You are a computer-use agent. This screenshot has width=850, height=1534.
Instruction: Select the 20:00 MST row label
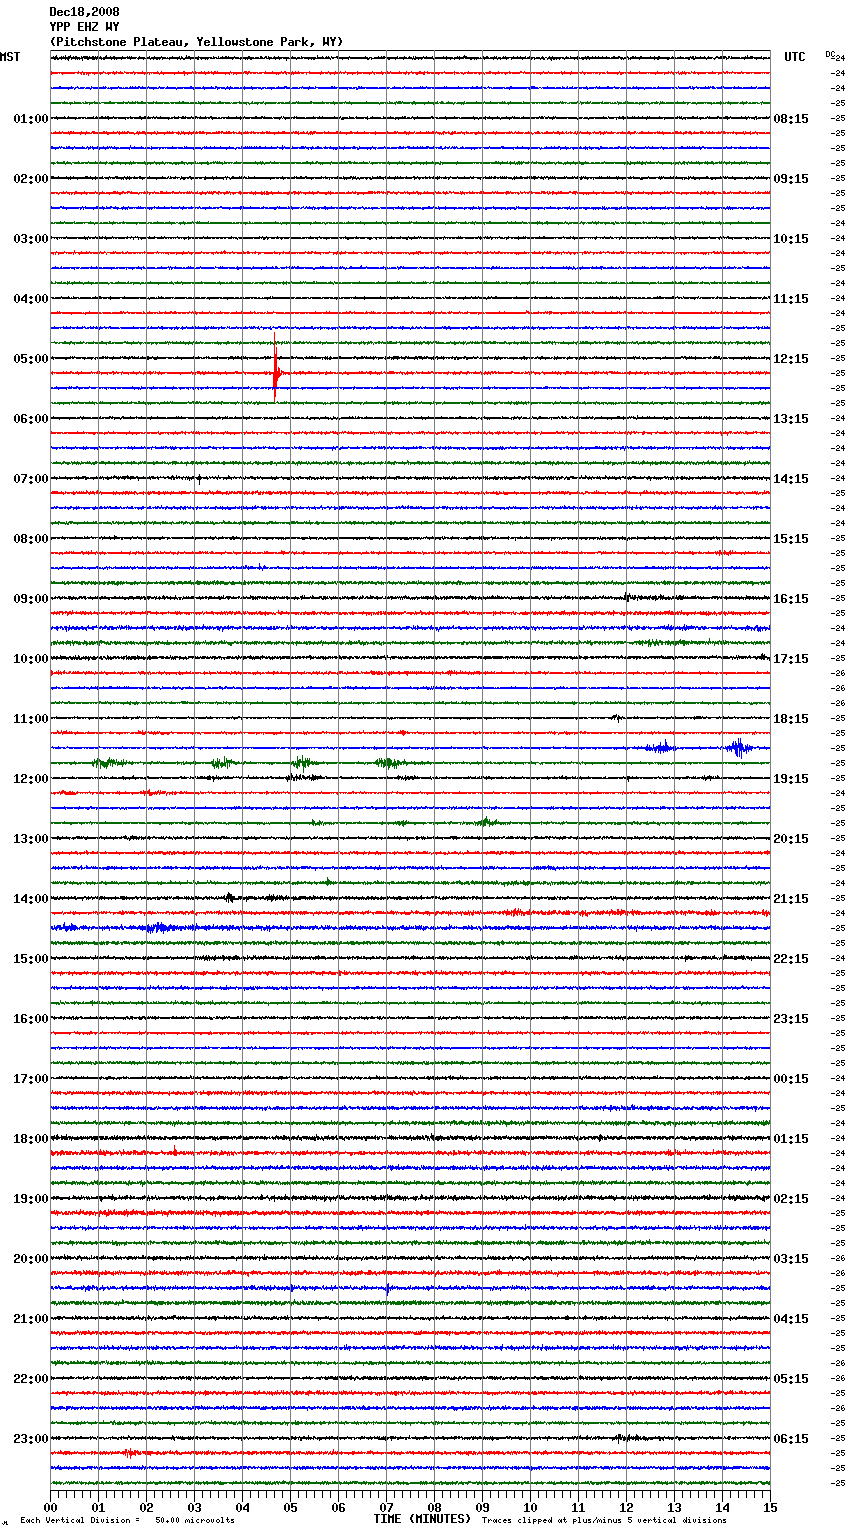click(31, 1259)
